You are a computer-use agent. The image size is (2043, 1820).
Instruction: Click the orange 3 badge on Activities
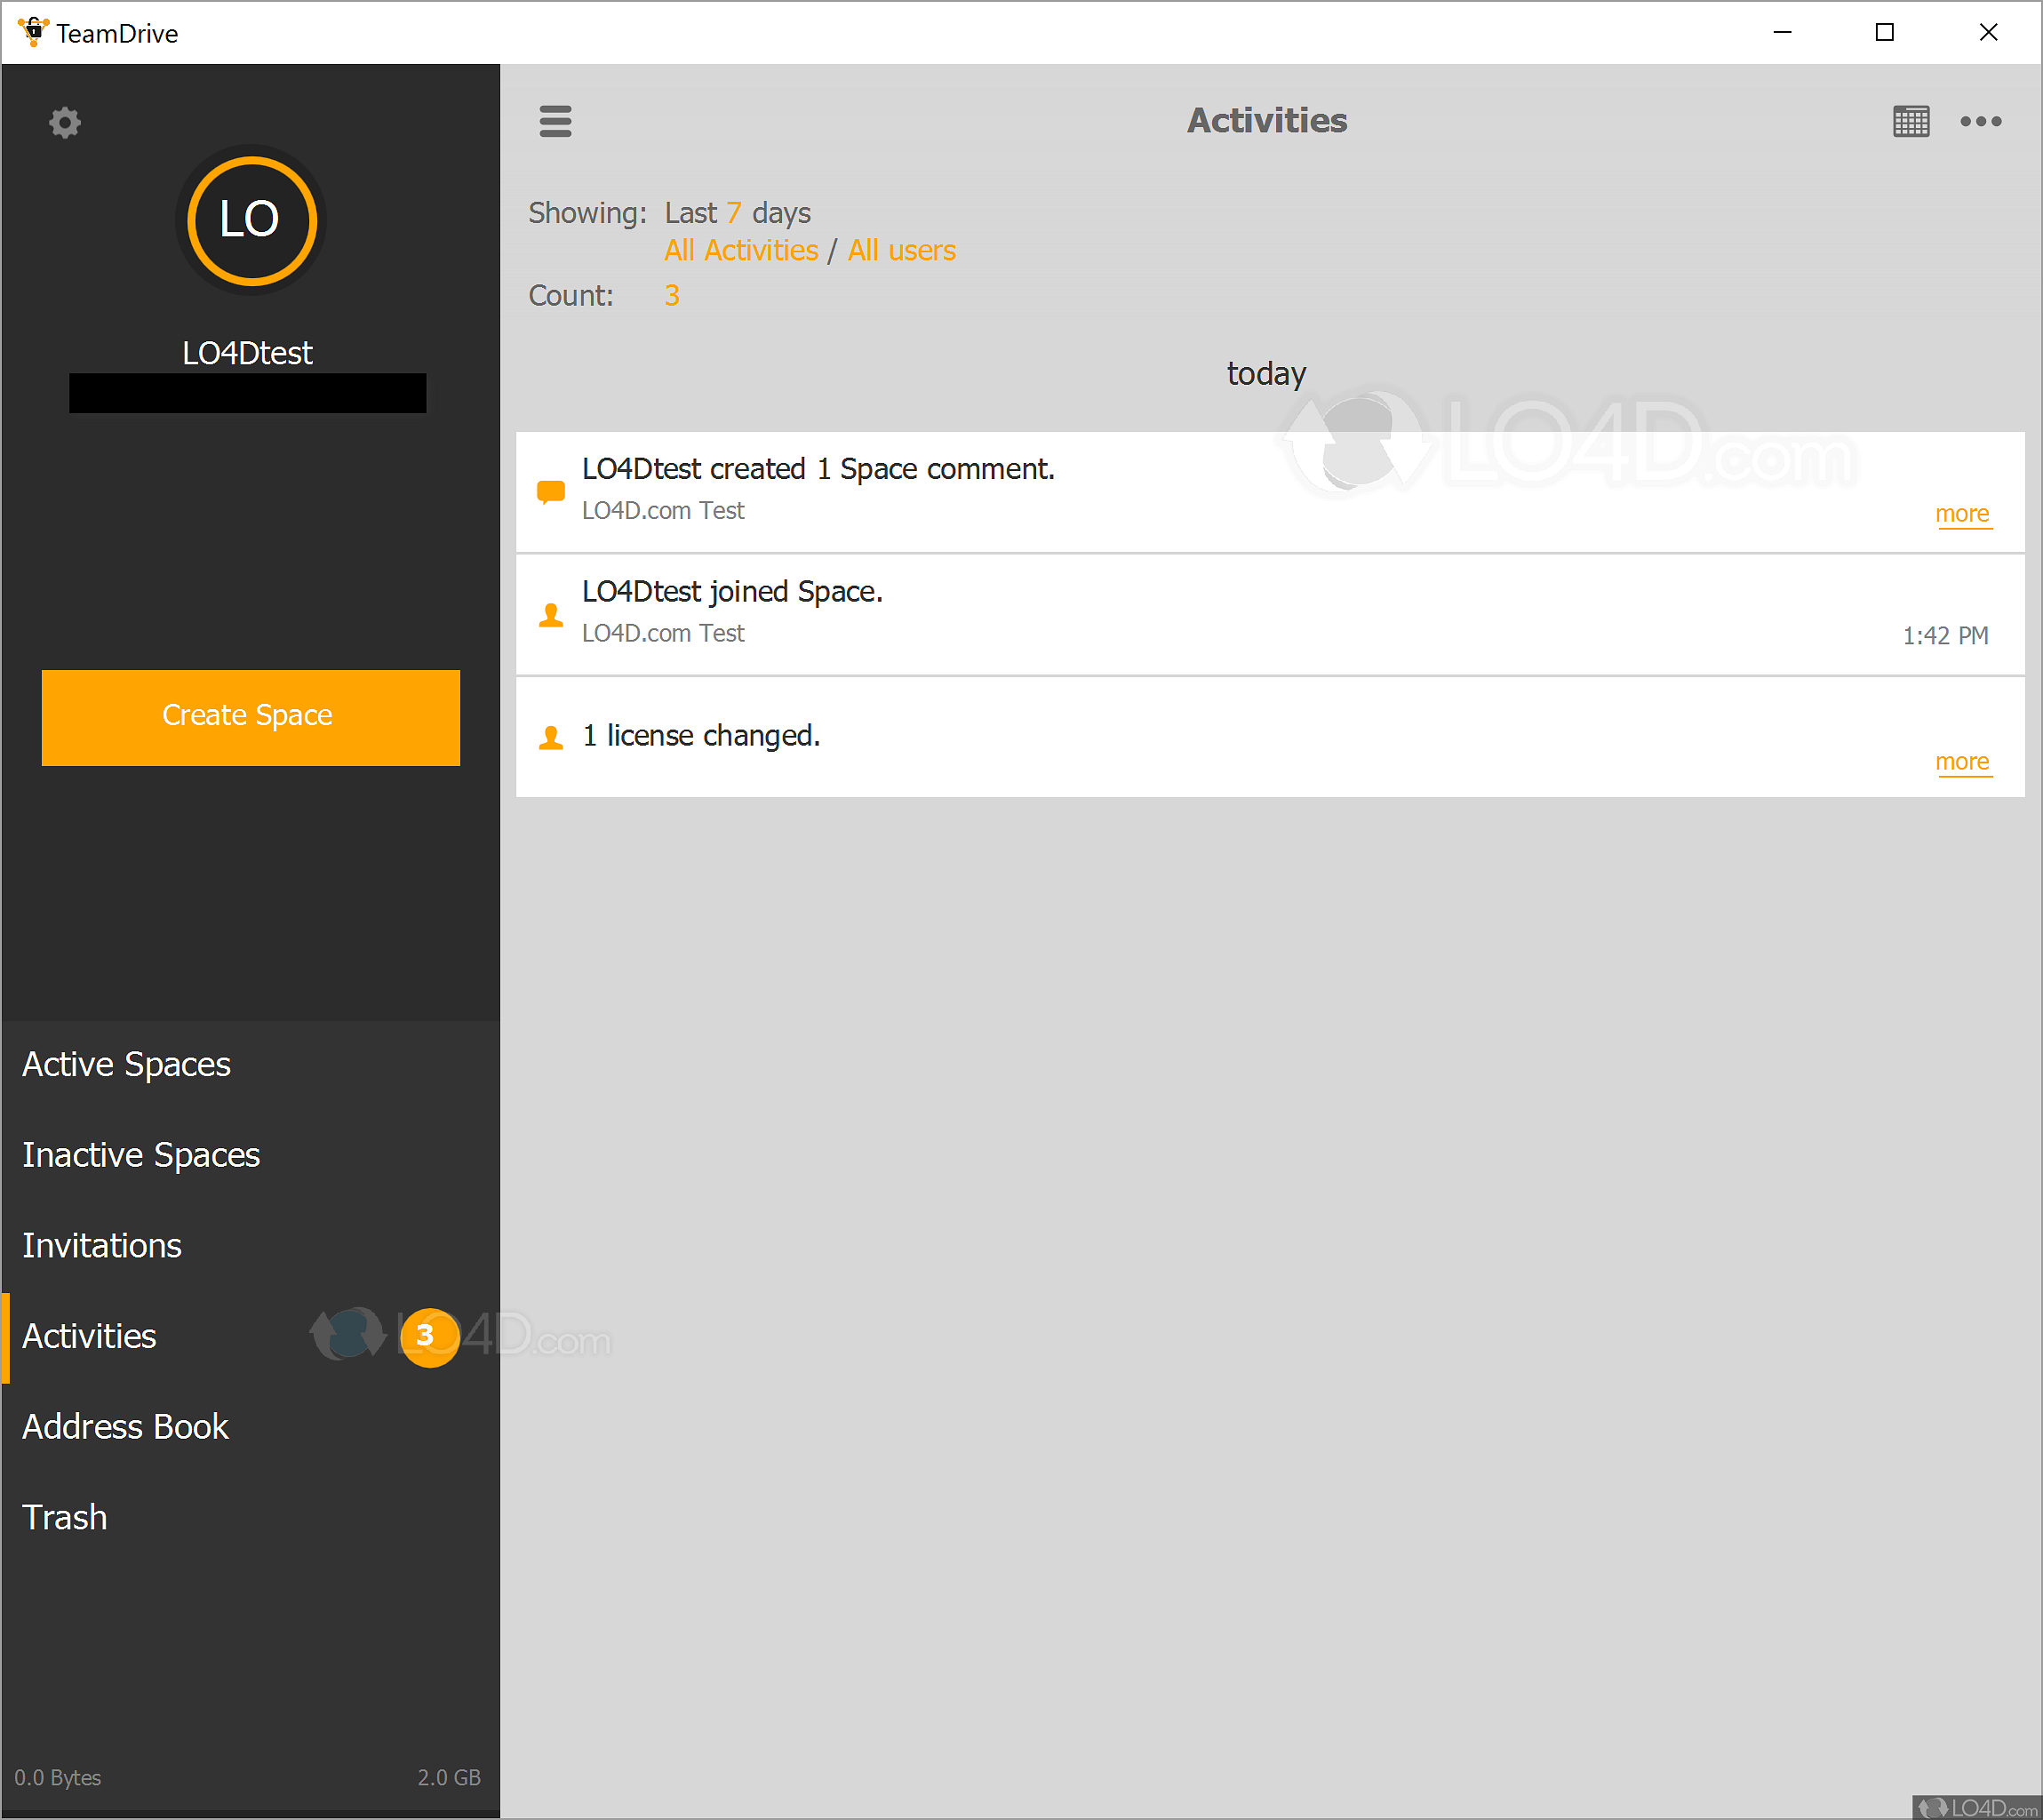coord(429,1336)
